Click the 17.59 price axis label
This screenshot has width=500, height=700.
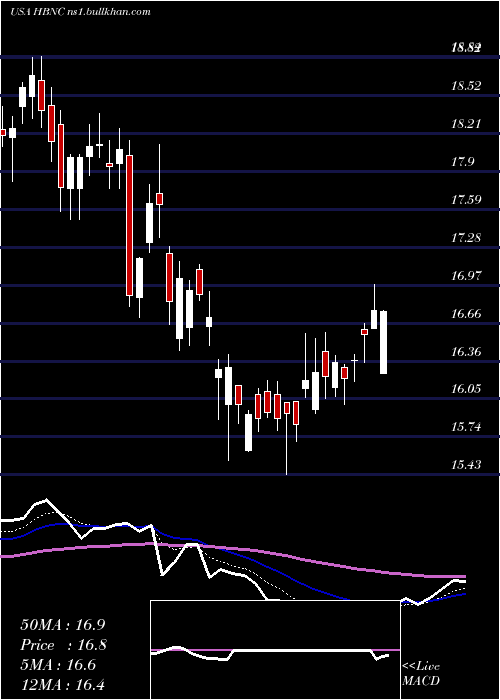click(x=466, y=200)
